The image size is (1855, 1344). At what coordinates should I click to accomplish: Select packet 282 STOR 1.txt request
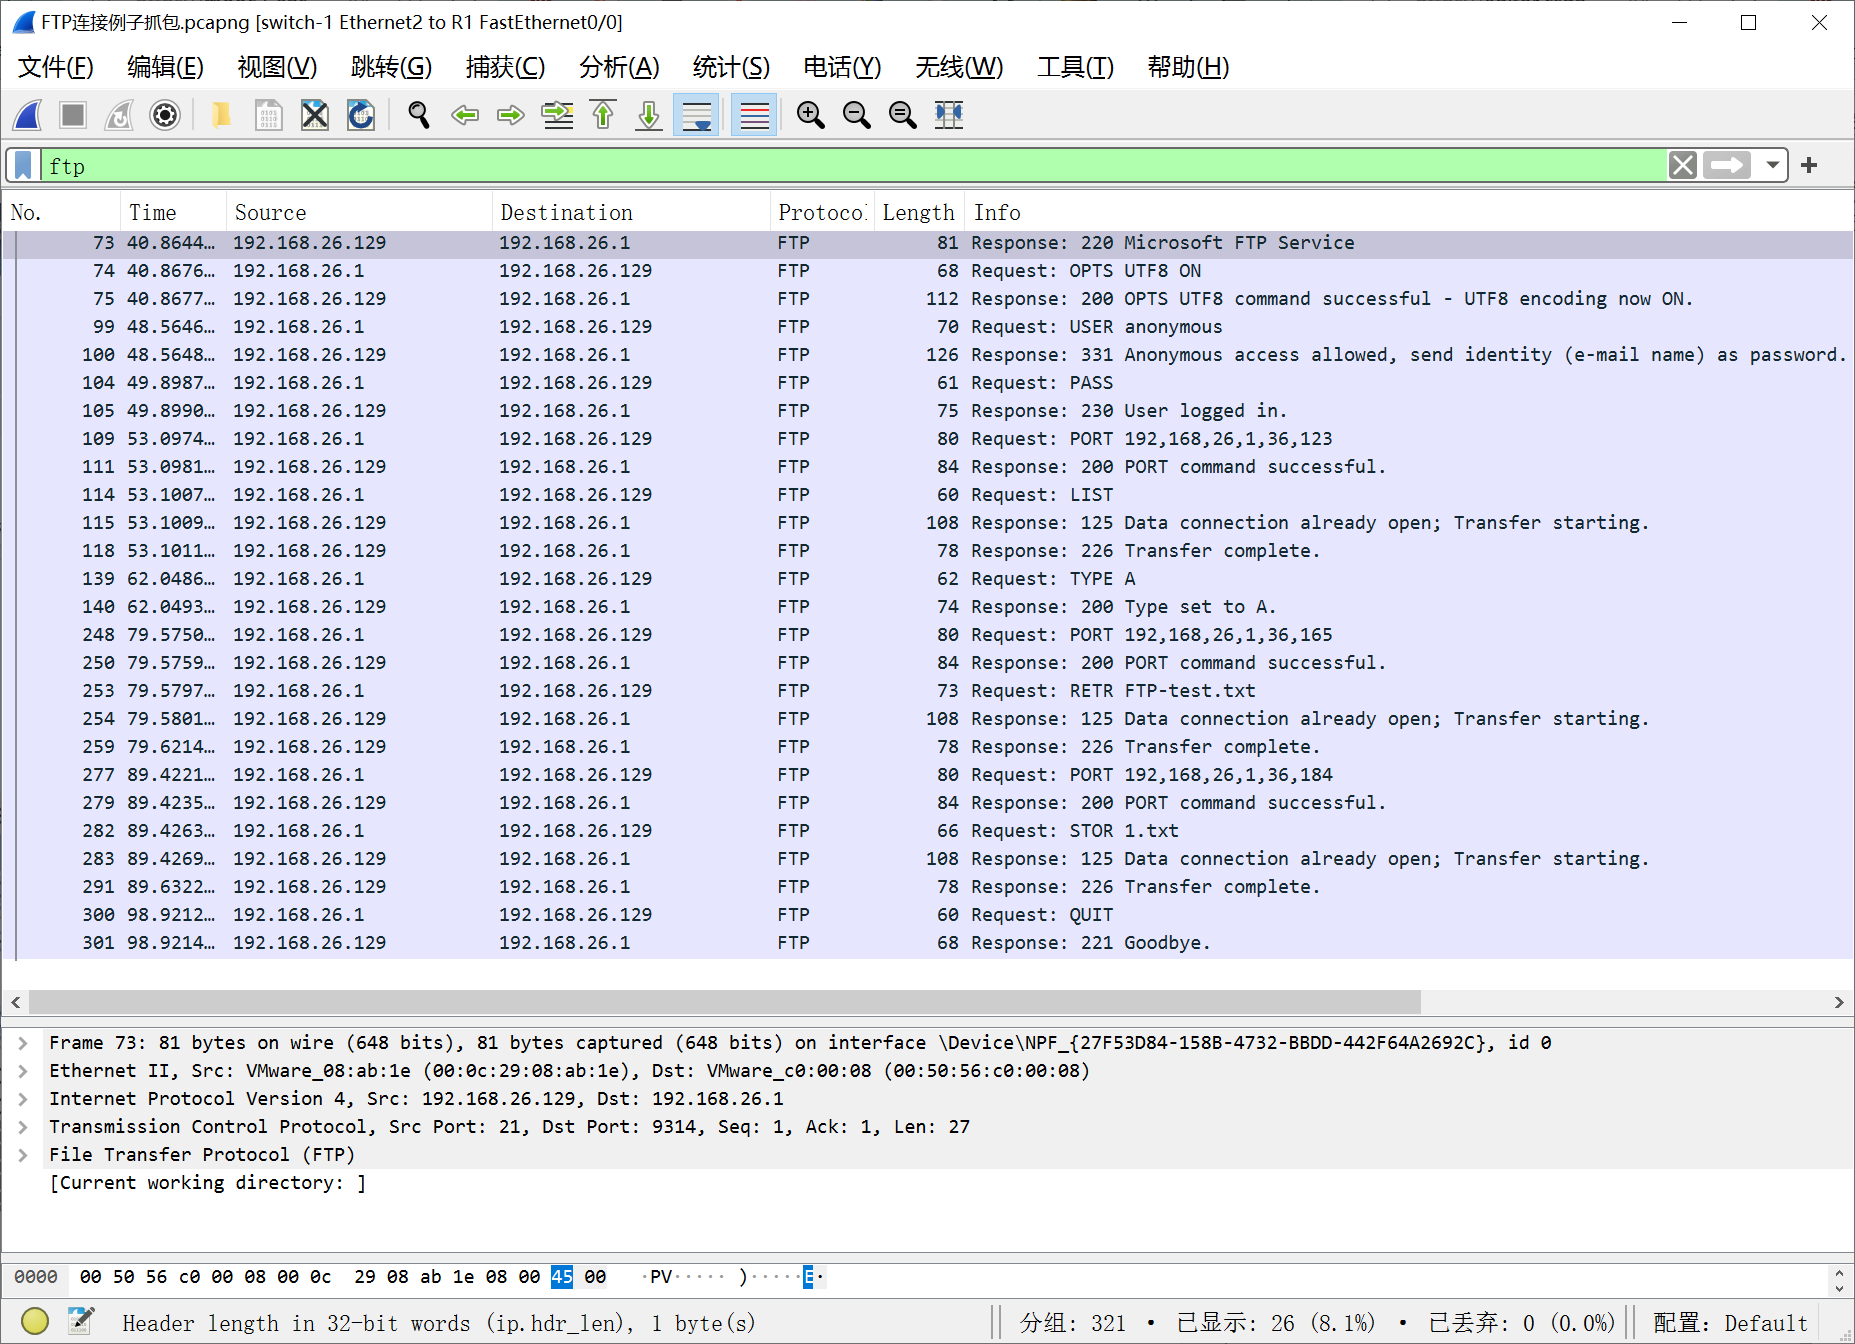click(x=927, y=831)
